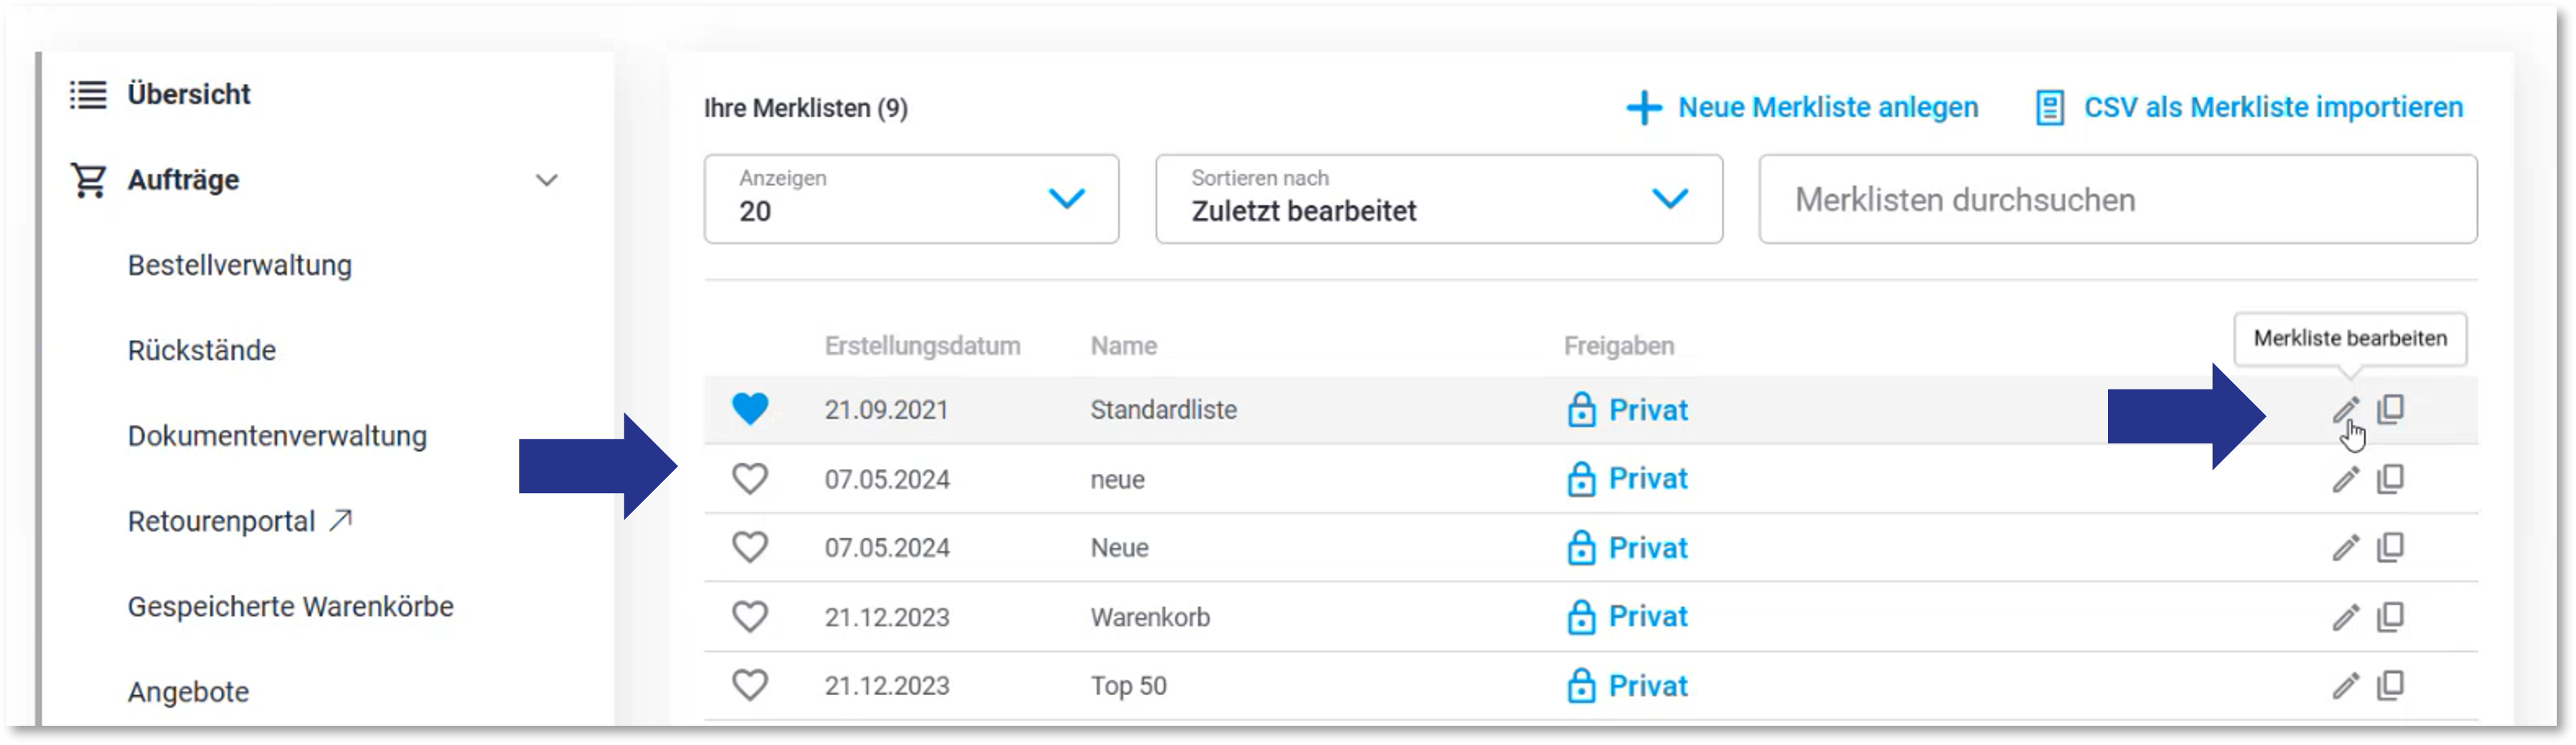Viewport: 2576px width, 745px height.
Task: Click lock icon of the Neue row
Action: (x=1581, y=547)
